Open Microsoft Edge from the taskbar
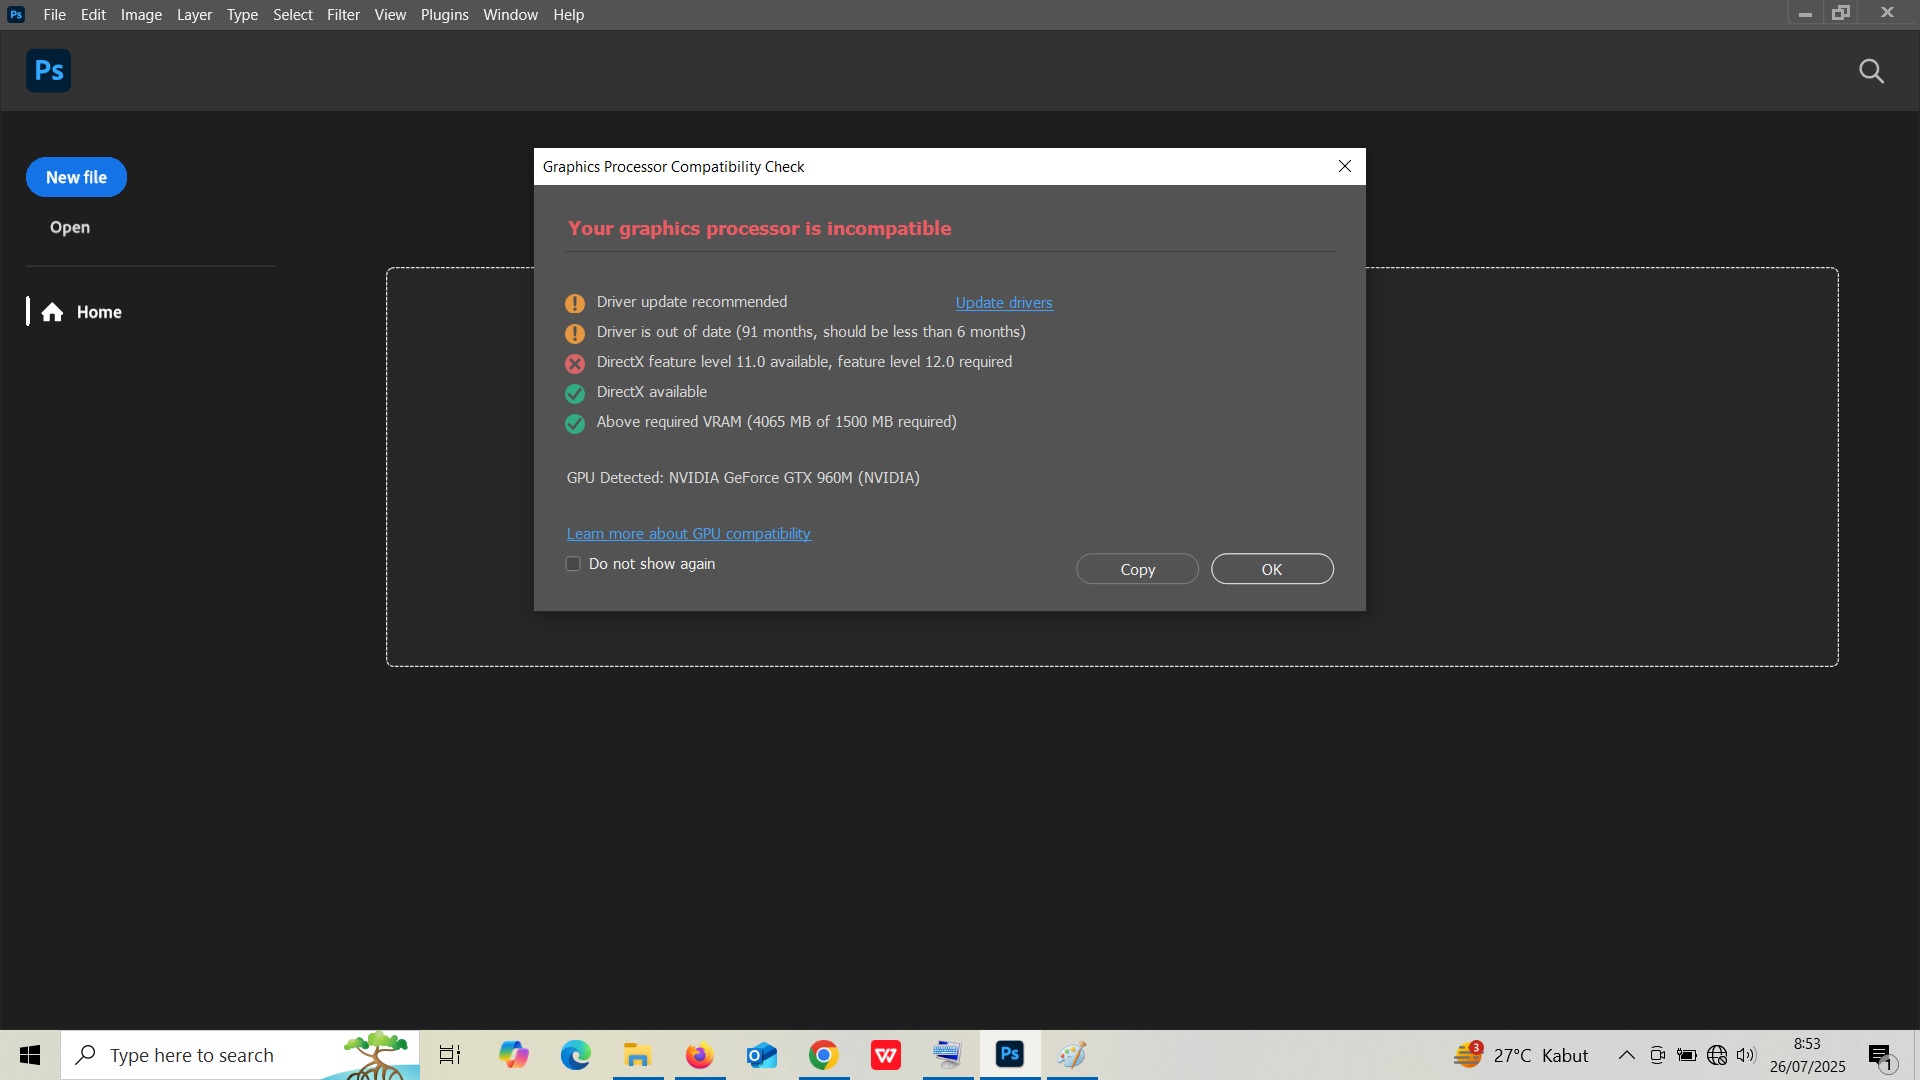This screenshot has width=1920, height=1080. coord(575,1055)
